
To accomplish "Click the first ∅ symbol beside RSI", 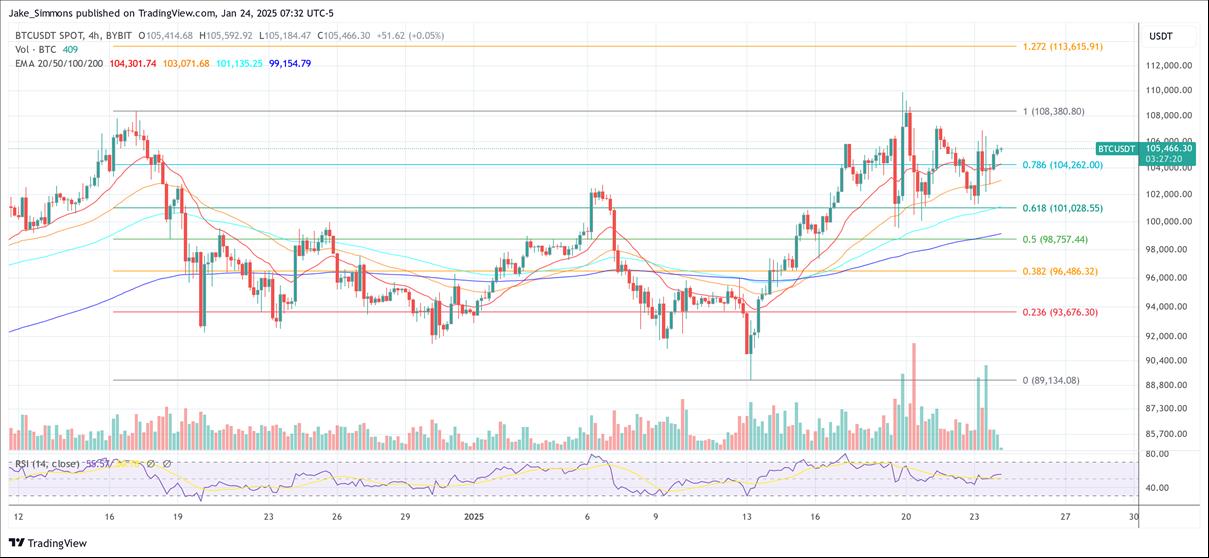I will 149,464.
